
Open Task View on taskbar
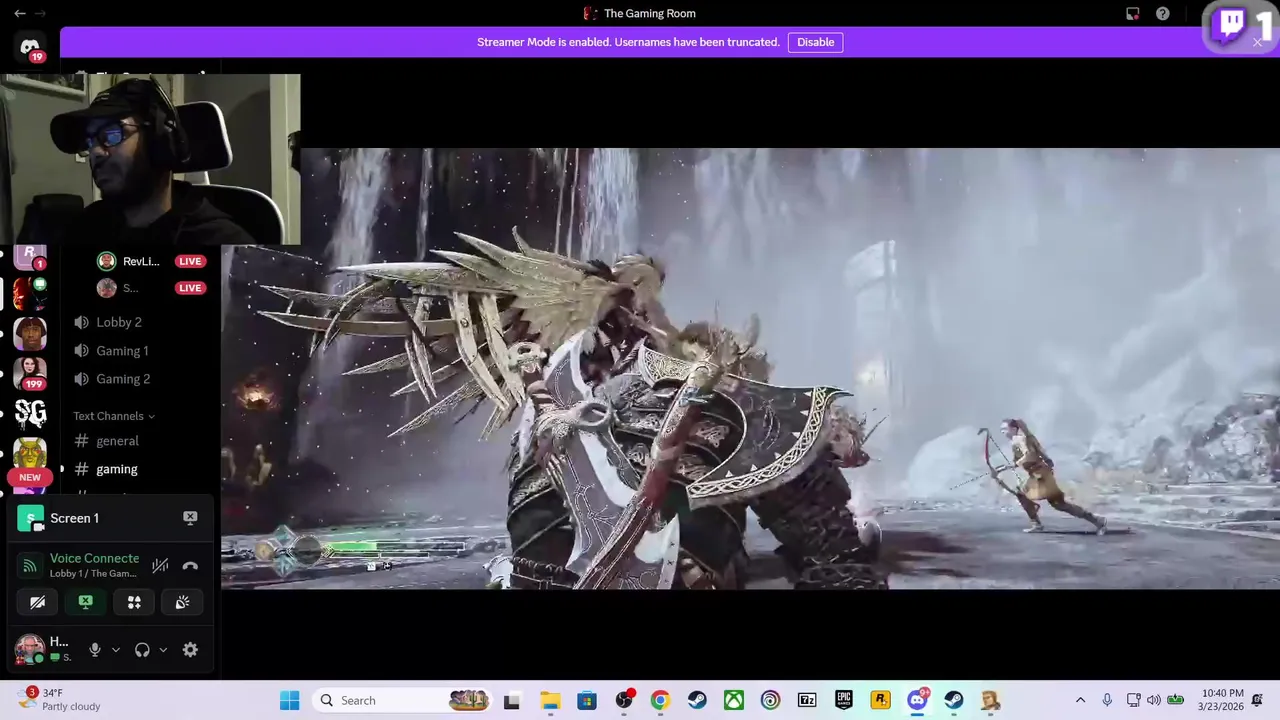click(512, 700)
